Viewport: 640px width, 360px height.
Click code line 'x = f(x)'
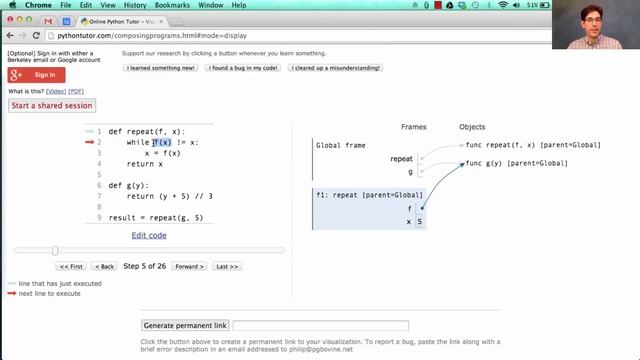(162, 153)
